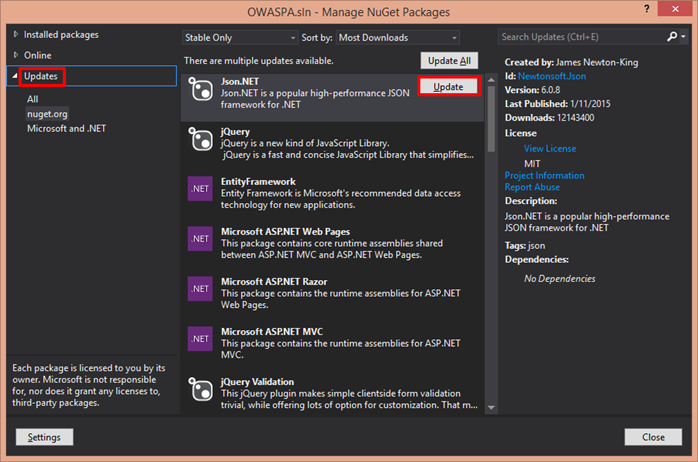Open the Newtonsoft.Json Id link
The height and width of the screenshot is (462, 698).
point(552,76)
